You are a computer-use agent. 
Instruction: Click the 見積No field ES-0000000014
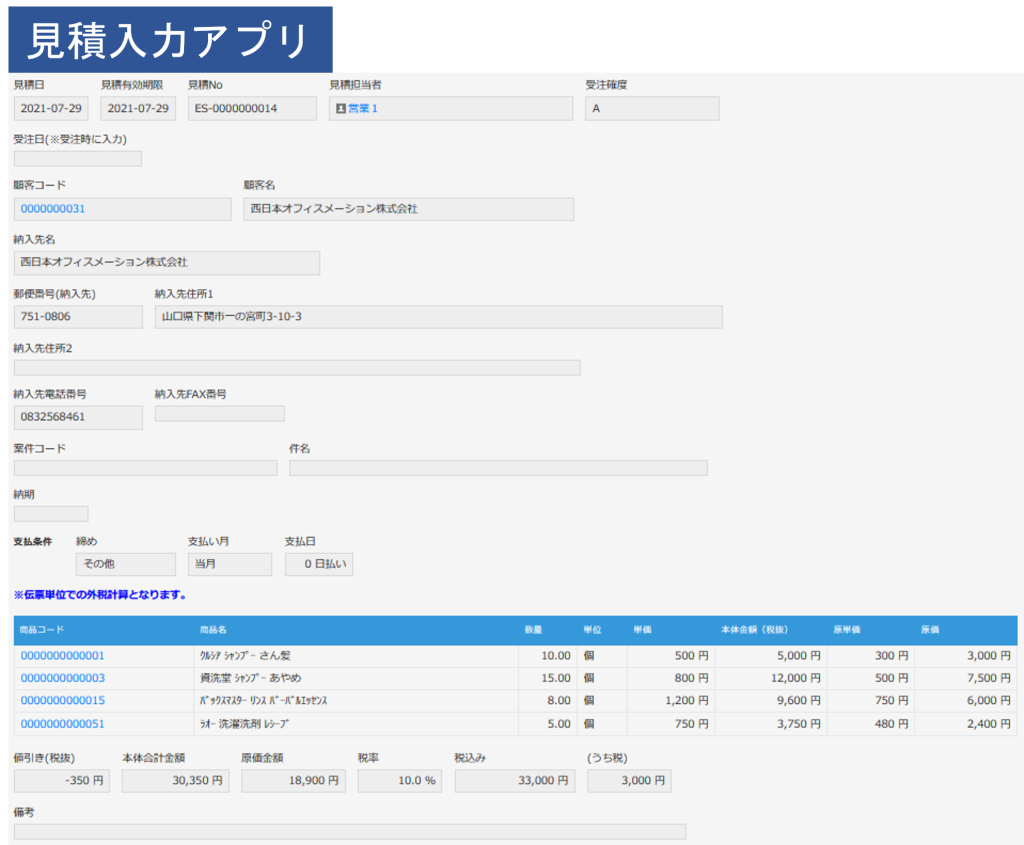(x=252, y=108)
